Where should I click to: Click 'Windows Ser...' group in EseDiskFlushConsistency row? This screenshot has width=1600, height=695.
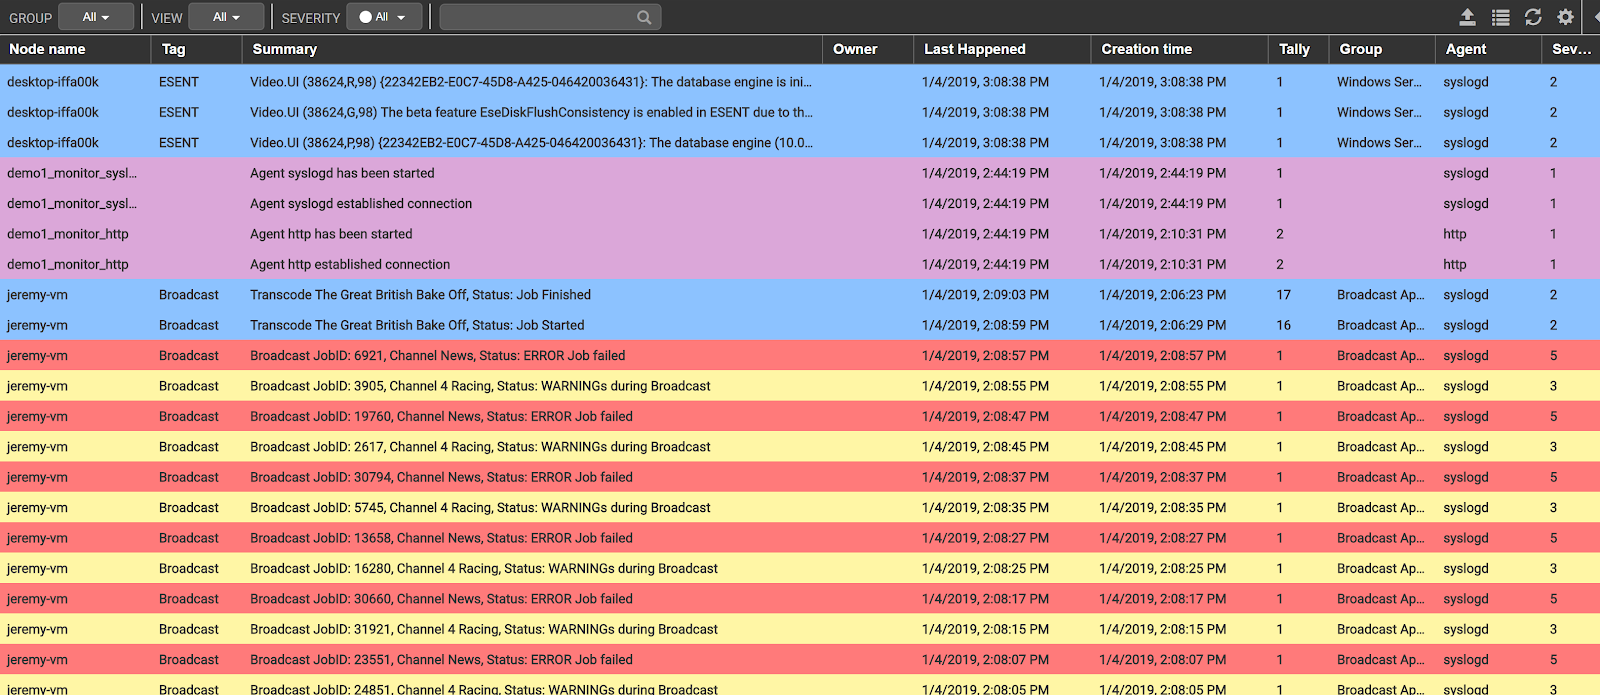(1379, 112)
